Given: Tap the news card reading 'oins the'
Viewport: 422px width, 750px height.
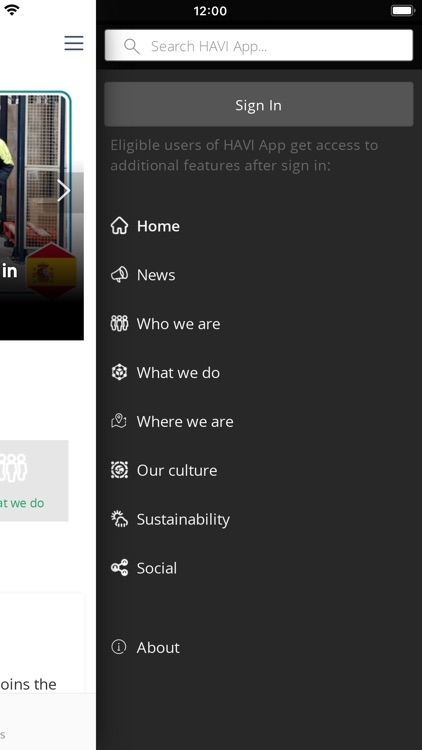Looking at the screenshot, I should [42, 643].
